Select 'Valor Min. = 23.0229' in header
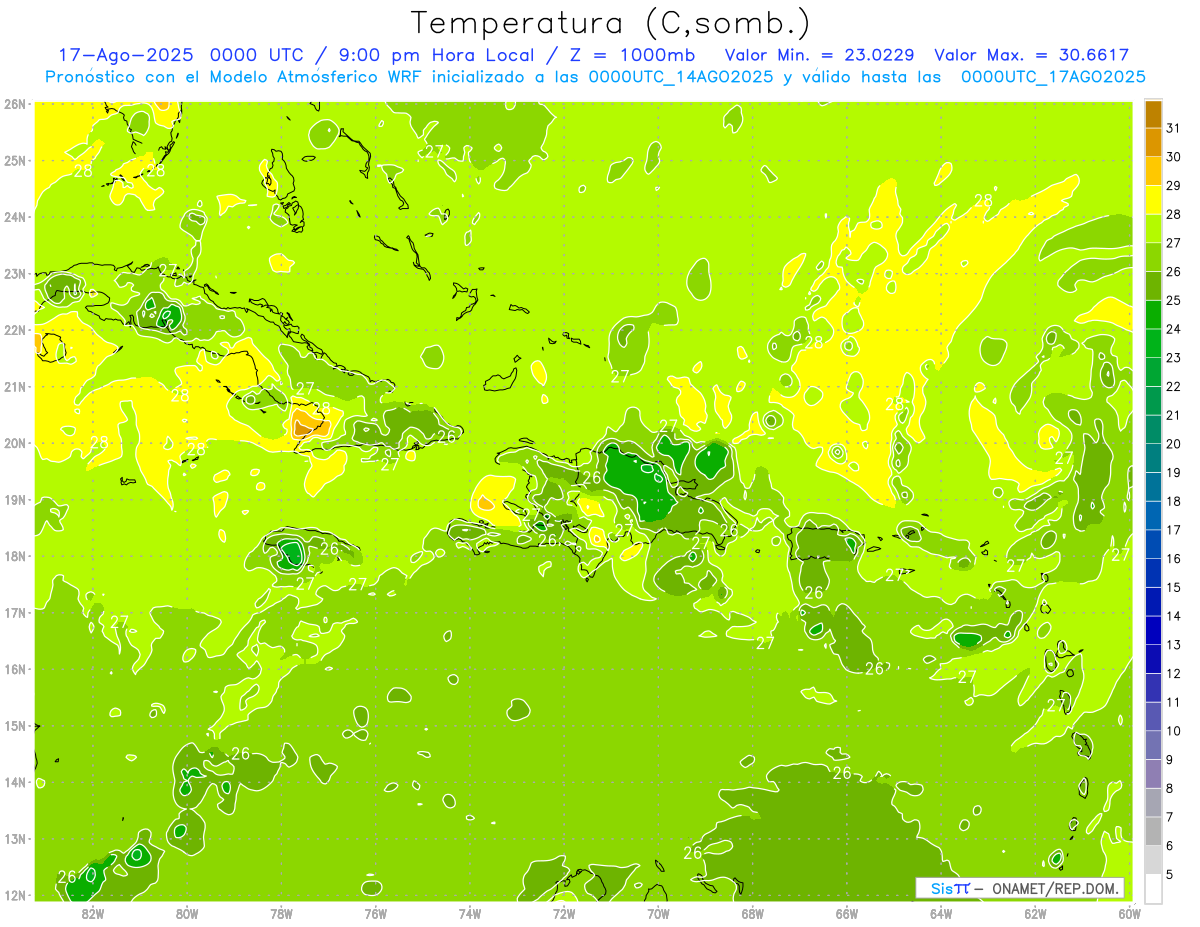This screenshot has width=1200, height=927. click(x=821, y=55)
